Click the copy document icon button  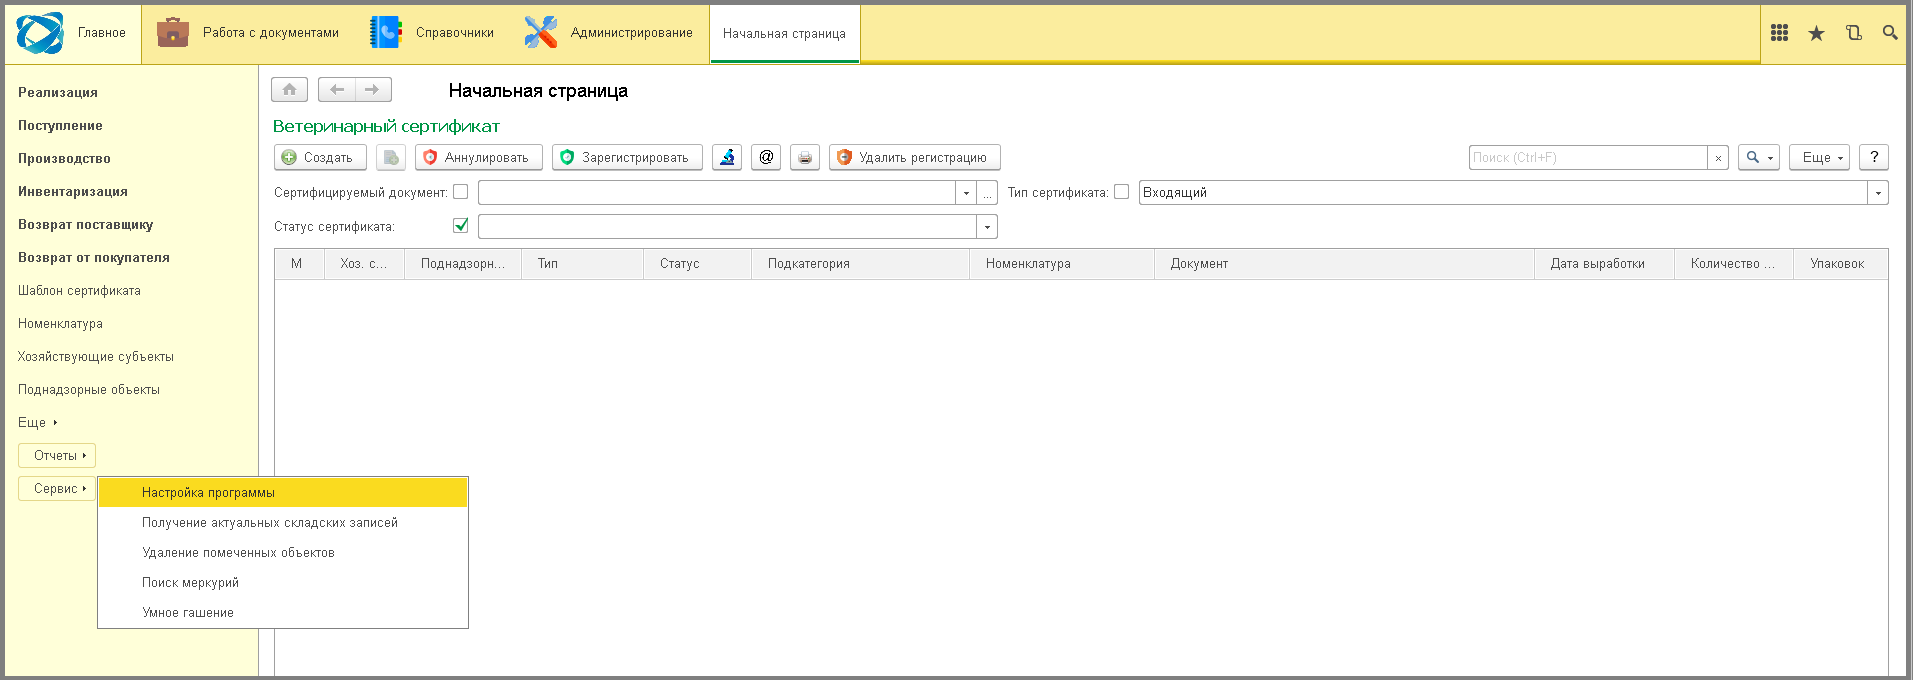click(x=391, y=157)
